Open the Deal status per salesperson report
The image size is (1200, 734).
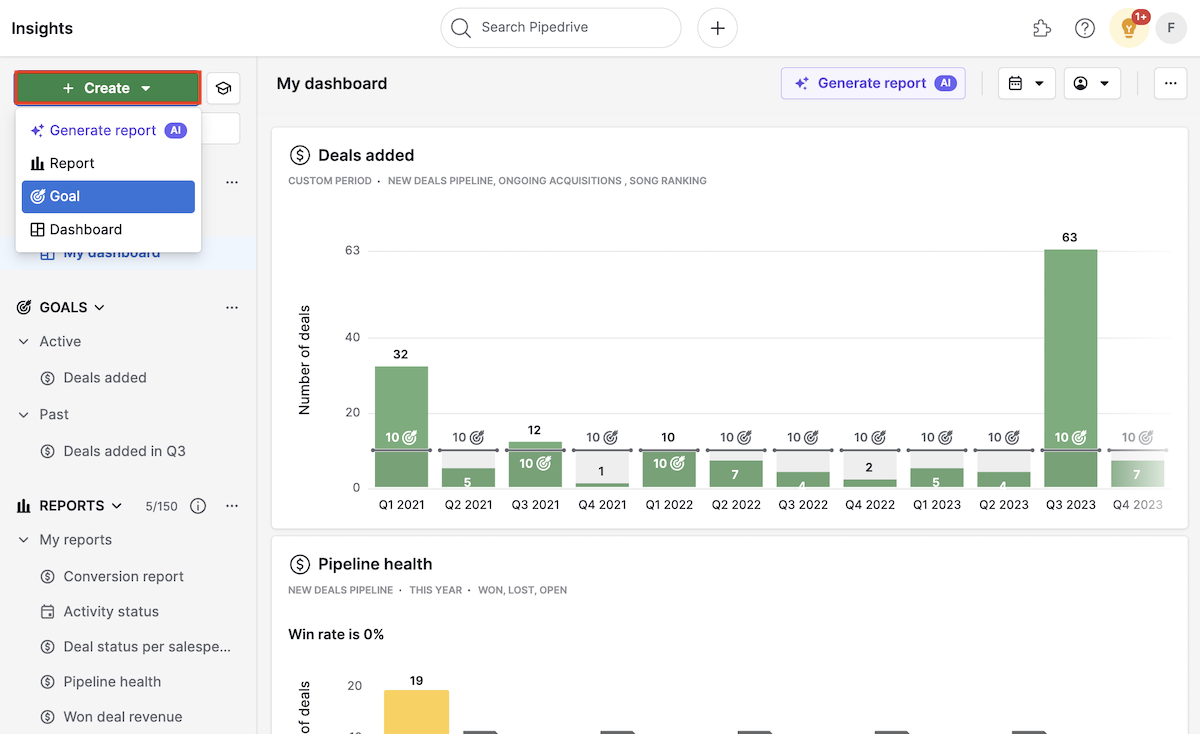pos(147,646)
